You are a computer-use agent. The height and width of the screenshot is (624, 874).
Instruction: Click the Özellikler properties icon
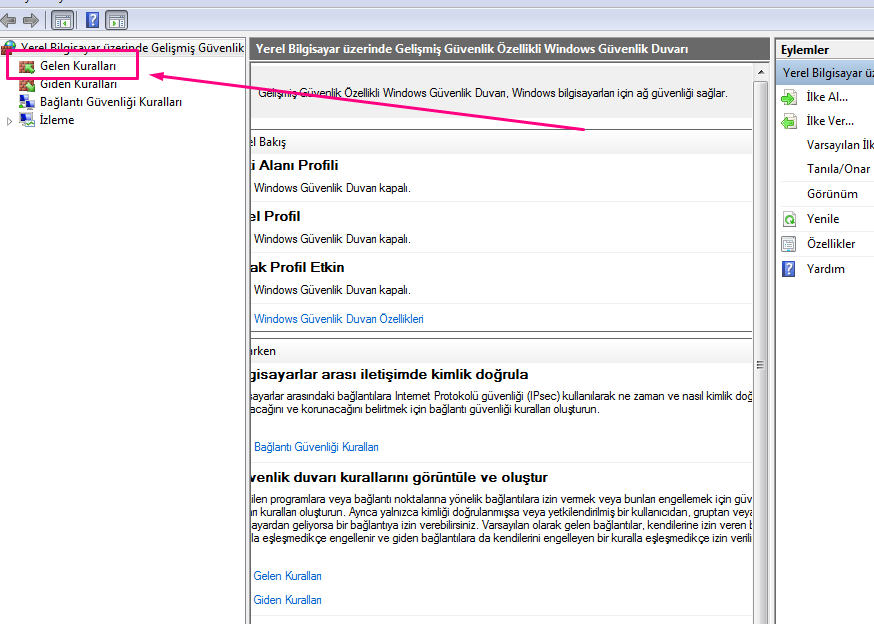point(789,244)
